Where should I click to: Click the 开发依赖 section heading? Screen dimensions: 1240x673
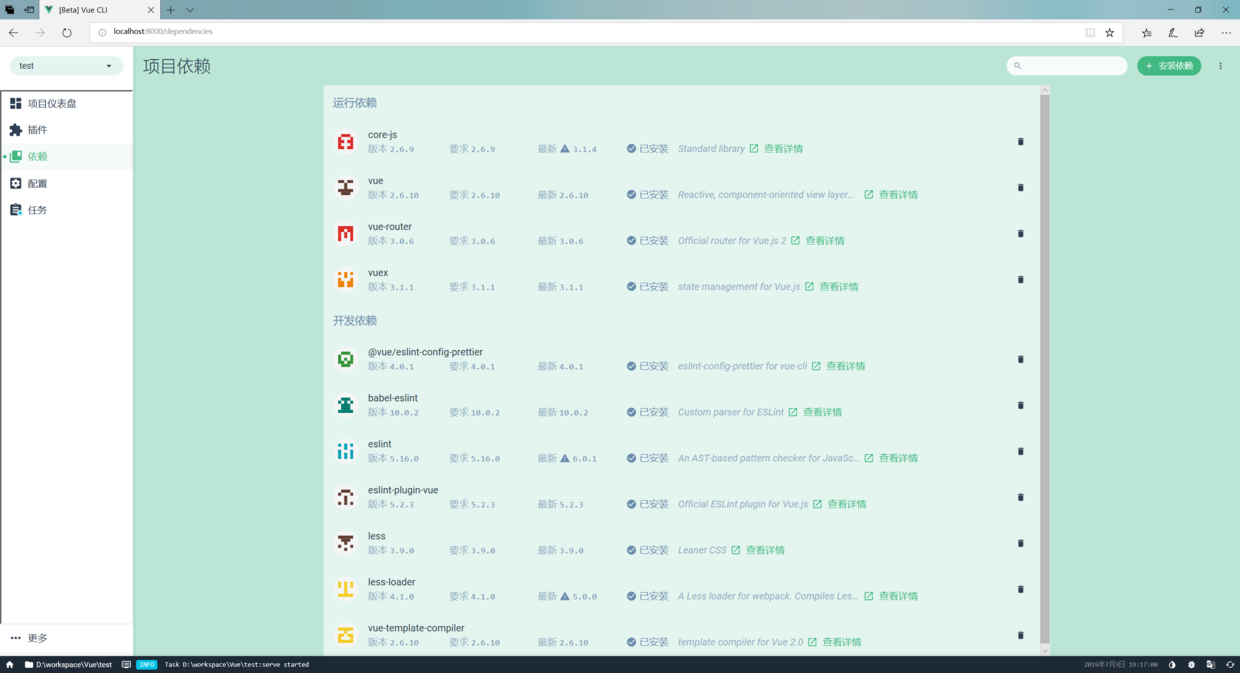coord(355,321)
